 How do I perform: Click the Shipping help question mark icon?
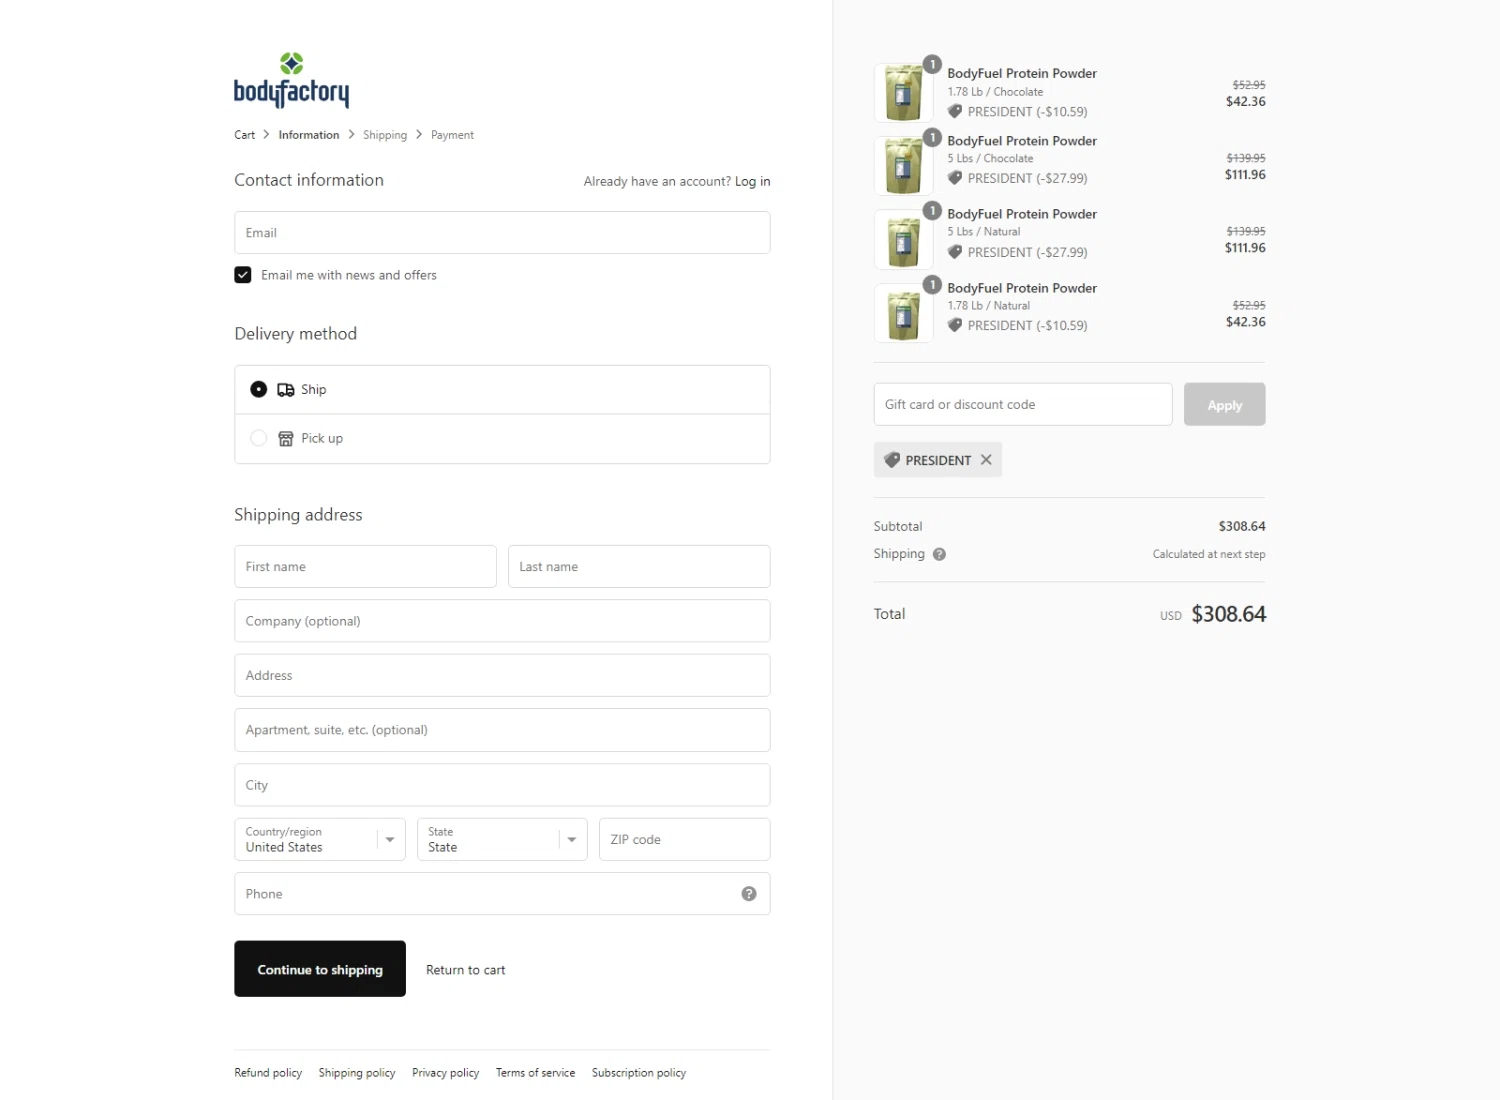pyautogui.click(x=939, y=554)
